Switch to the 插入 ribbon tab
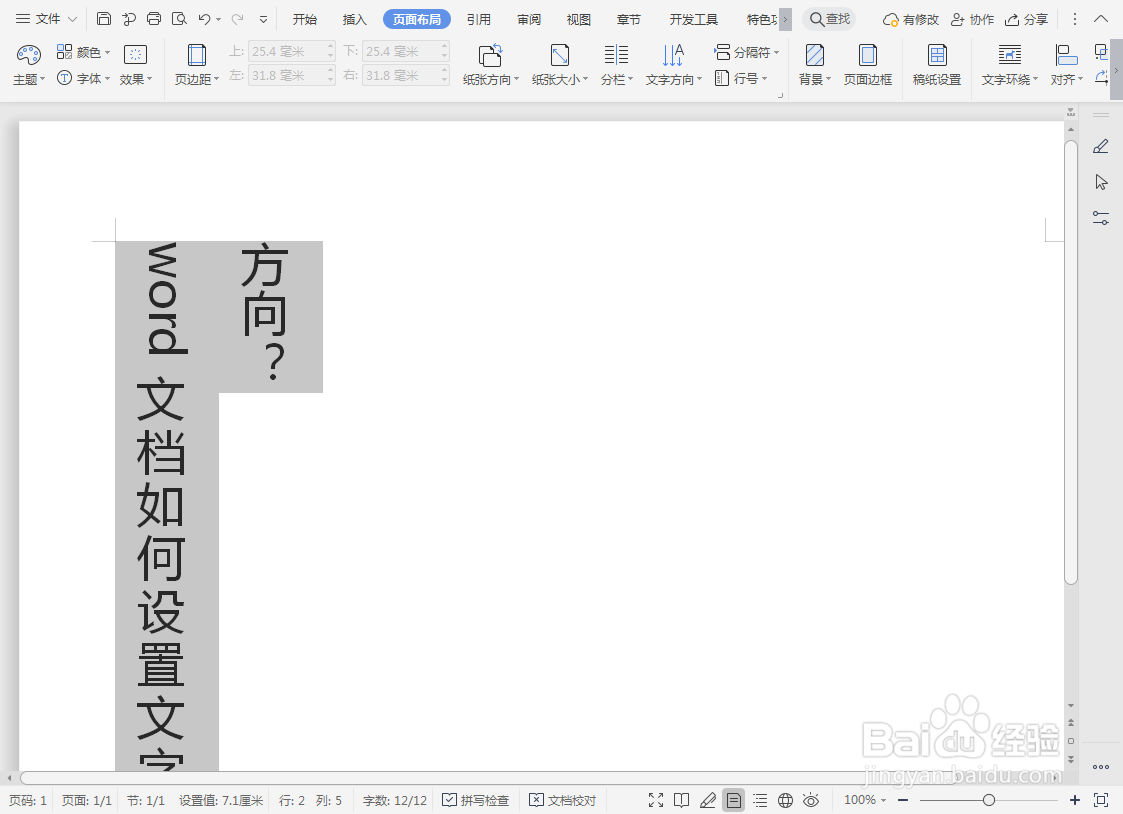Image resolution: width=1123 pixels, height=814 pixels. coord(354,18)
